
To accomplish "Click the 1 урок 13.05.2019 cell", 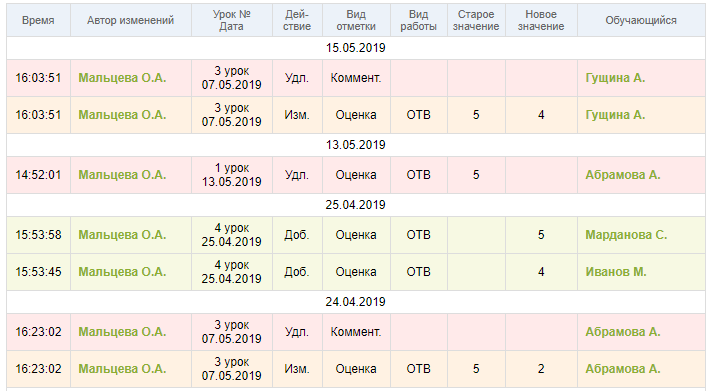I will pos(232,175).
